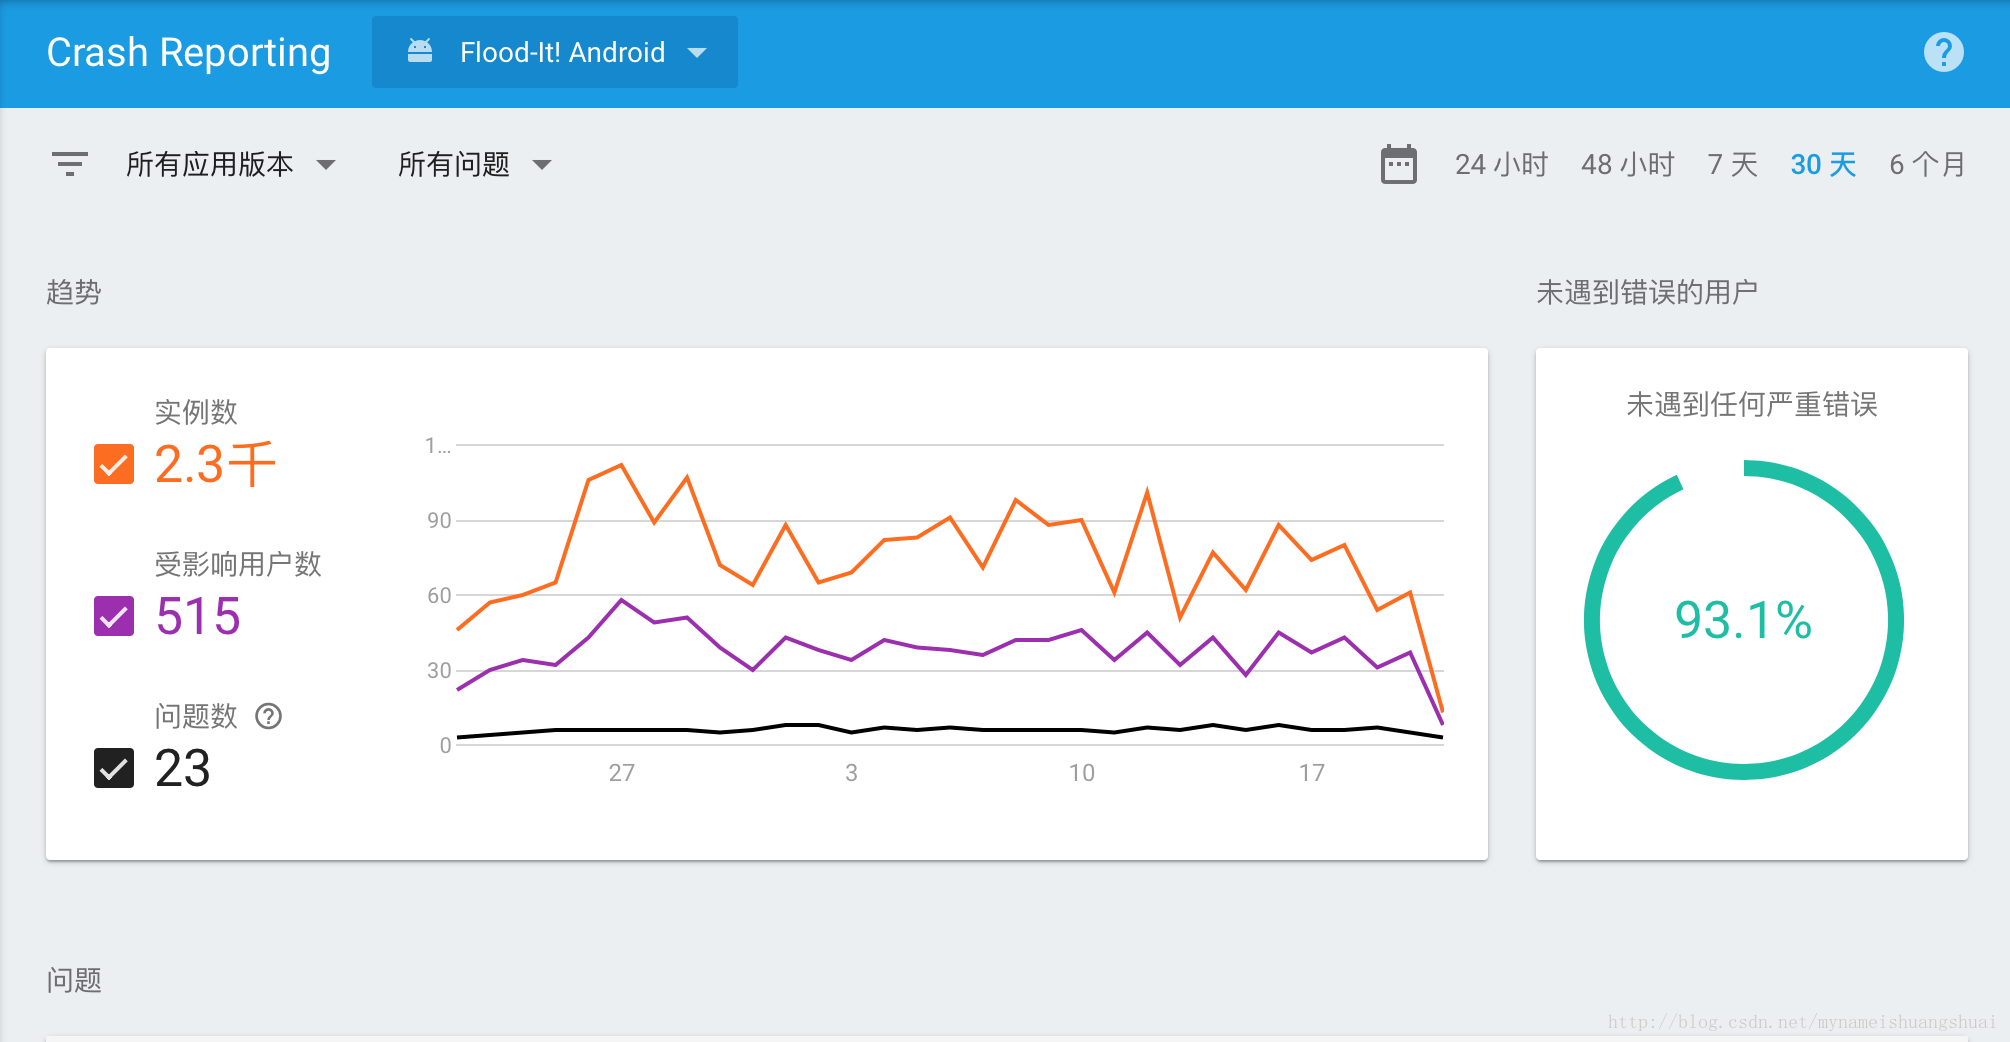Select the 48 小时 time range
Viewport: 2010px width, 1042px height.
coord(1627,164)
